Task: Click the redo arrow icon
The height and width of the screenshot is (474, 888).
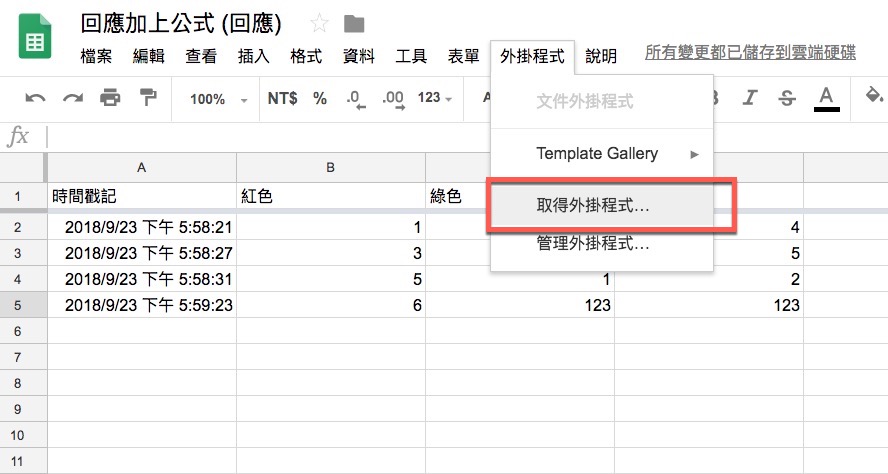Action: pos(73,98)
